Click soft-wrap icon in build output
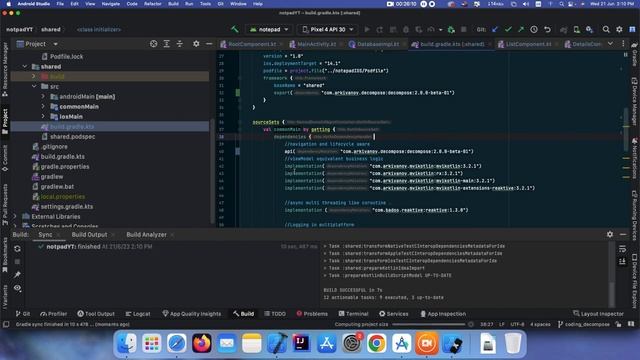Image resolution: width=640 pixels, height=360 pixels. (x=622, y=249)
